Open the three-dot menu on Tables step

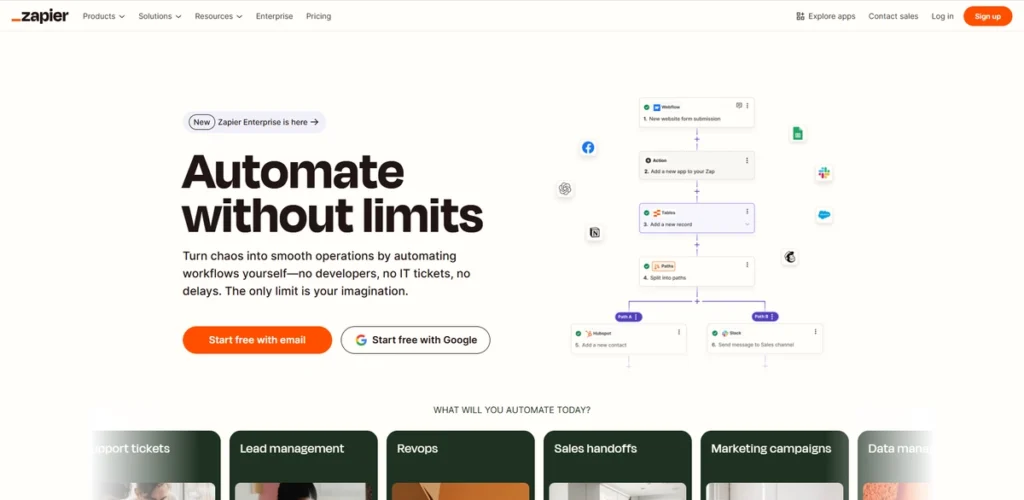click(x=747, y=211)
